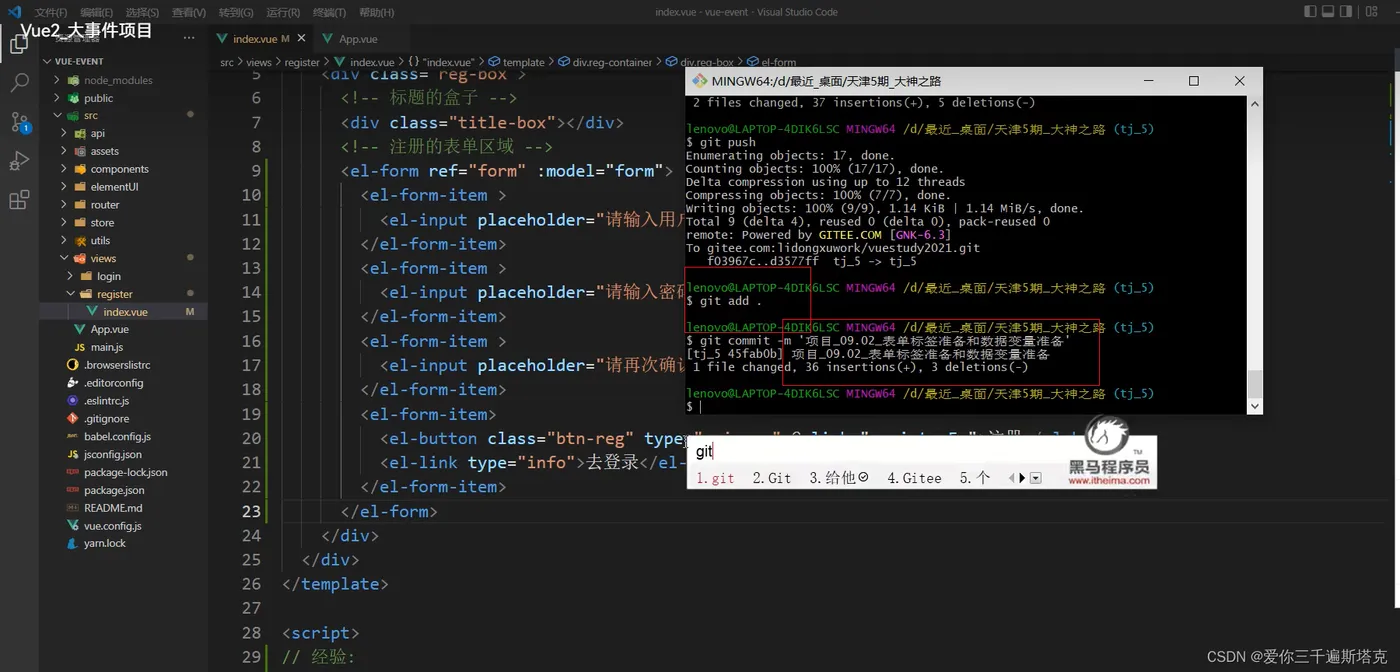The width and height of the screenshot is (1400, 672).
Task: Collapse the views folder
Action: (x=64, y=258)
